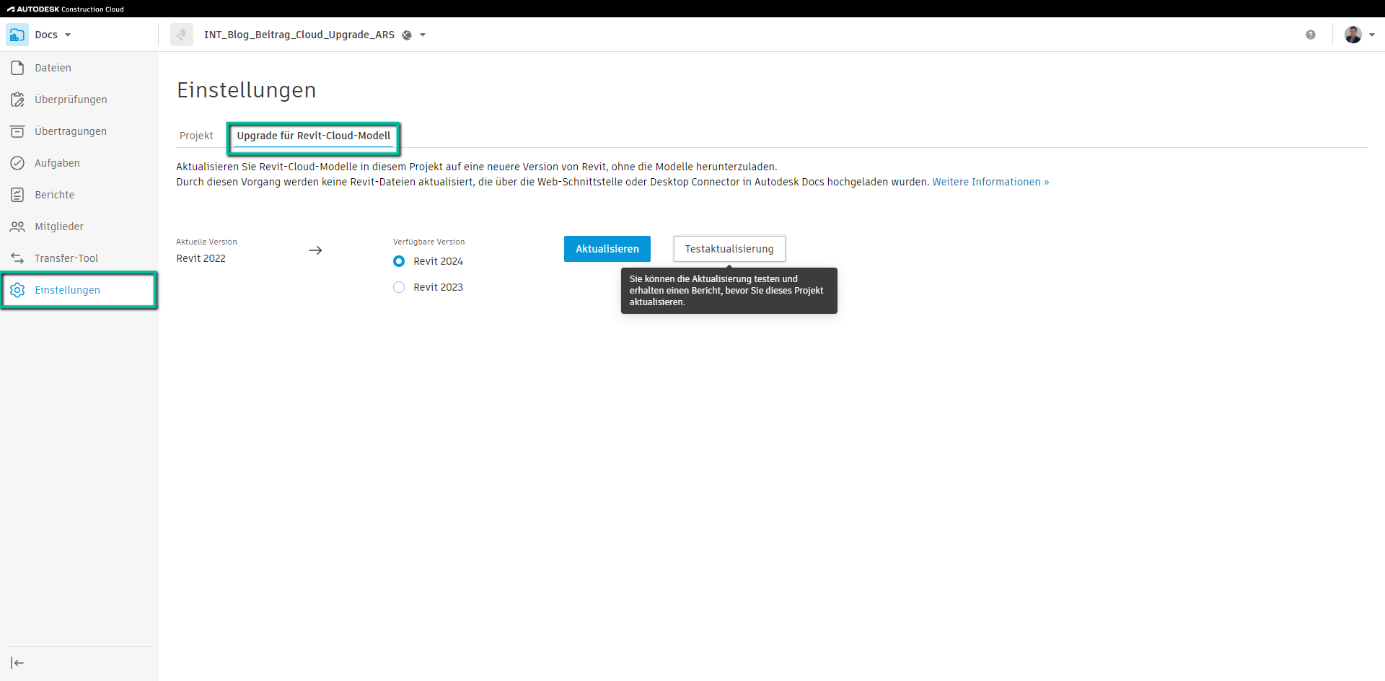Click the help question mark icon
The width and height of the screenshot is (1385, 681).
coord(1310,34)
